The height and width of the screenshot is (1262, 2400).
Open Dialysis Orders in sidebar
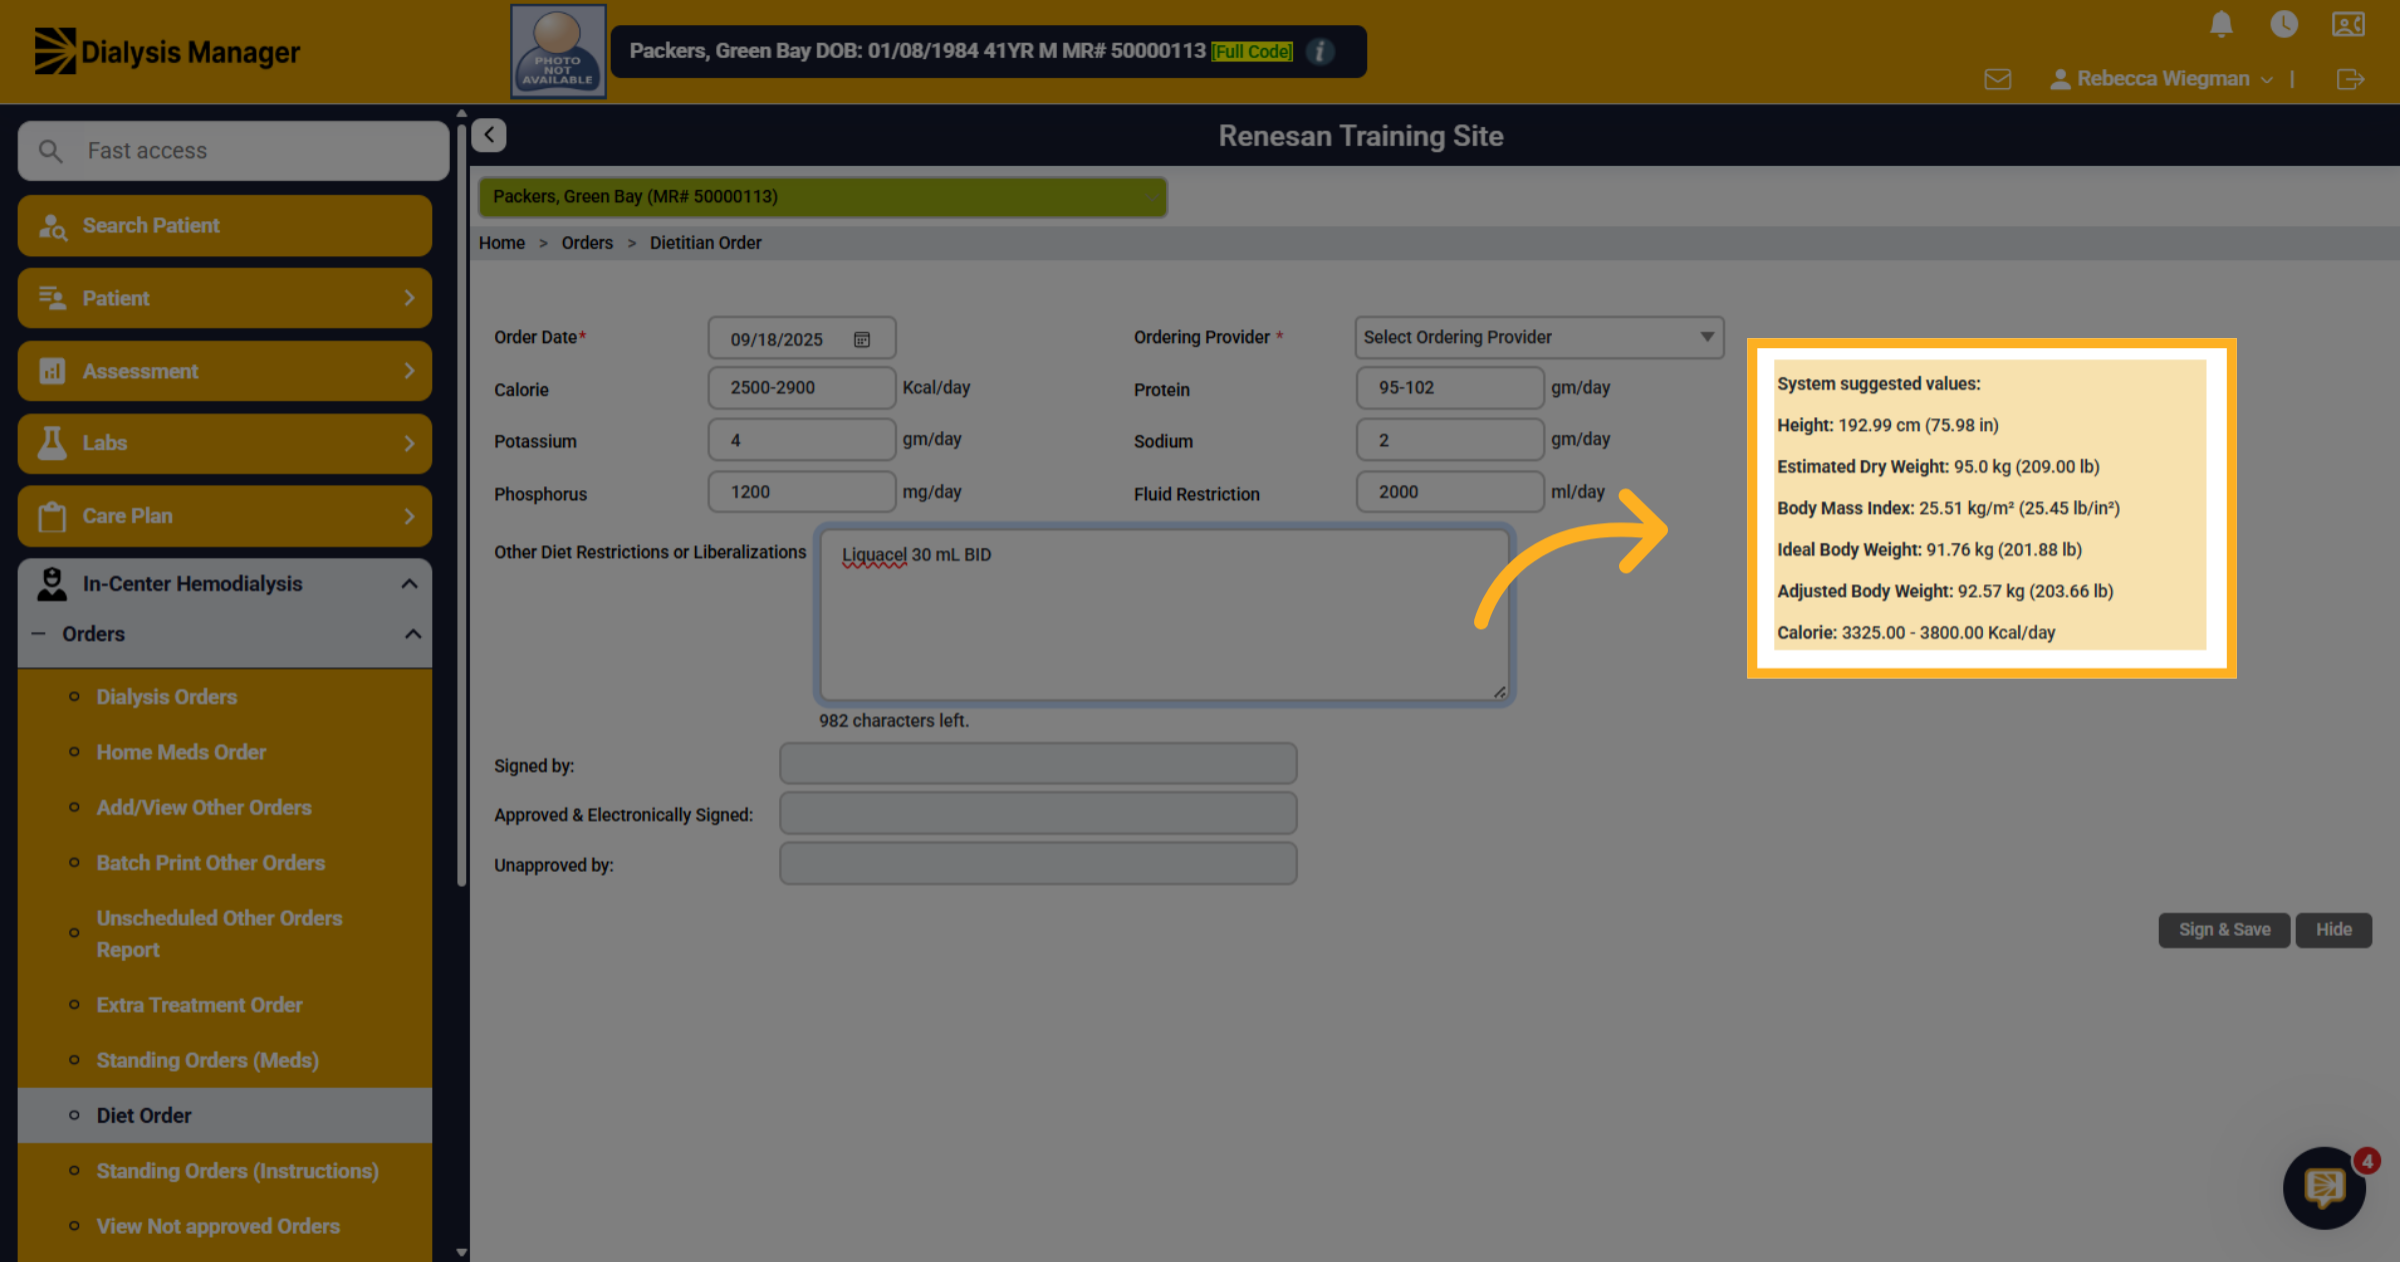pyautogui.click(x=167, y=697)
